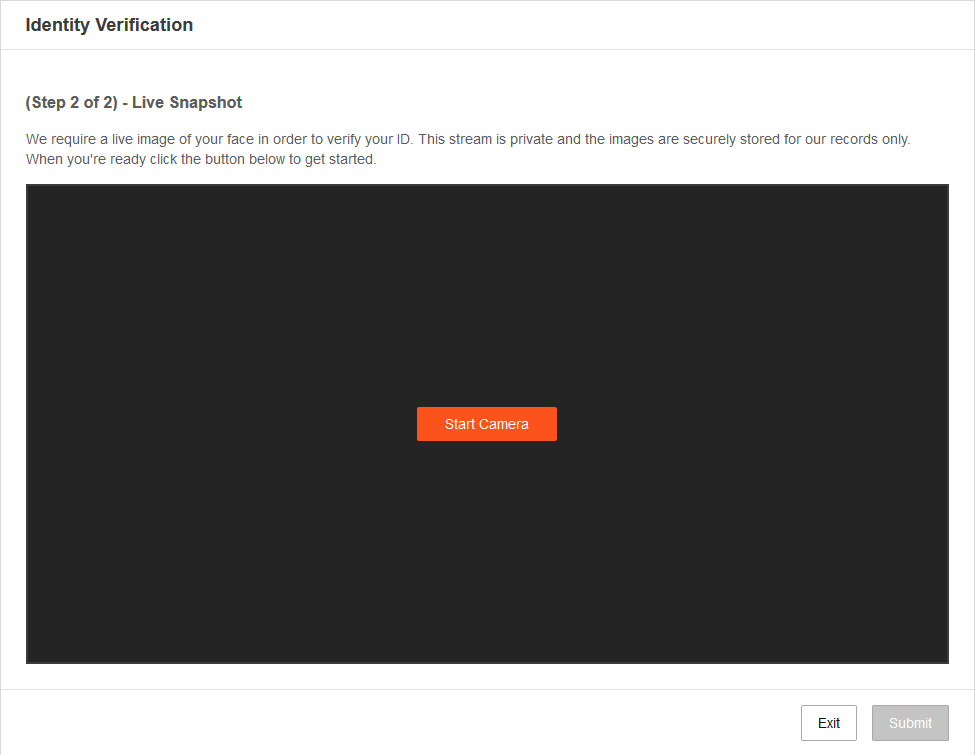Begin the webcam stream for the live snapshot
This screenshot has height=755, width=975.
[486, 424]
